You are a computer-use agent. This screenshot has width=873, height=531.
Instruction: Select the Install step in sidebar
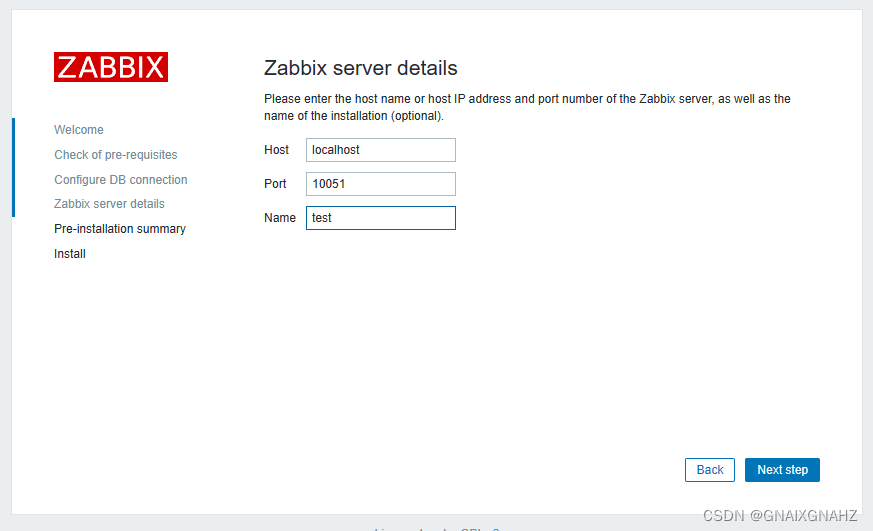coord(70,254)
